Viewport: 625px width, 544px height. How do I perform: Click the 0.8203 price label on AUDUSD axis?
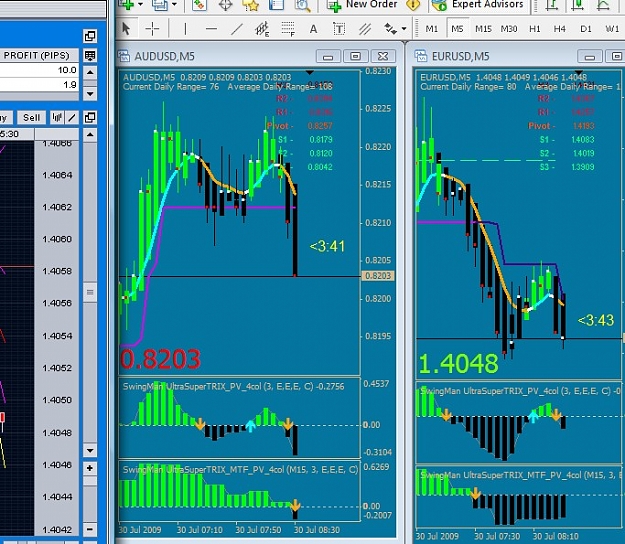[x=378, y=276]
